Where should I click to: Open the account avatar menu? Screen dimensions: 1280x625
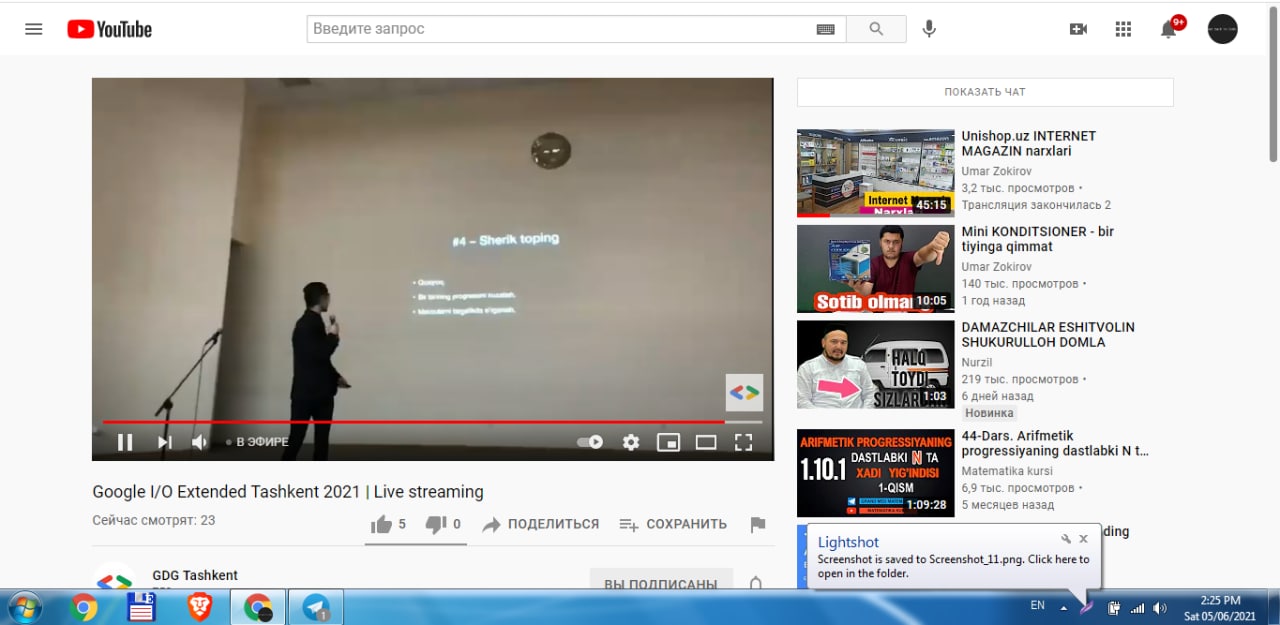pyautogui.click(x=1223, y=29)
